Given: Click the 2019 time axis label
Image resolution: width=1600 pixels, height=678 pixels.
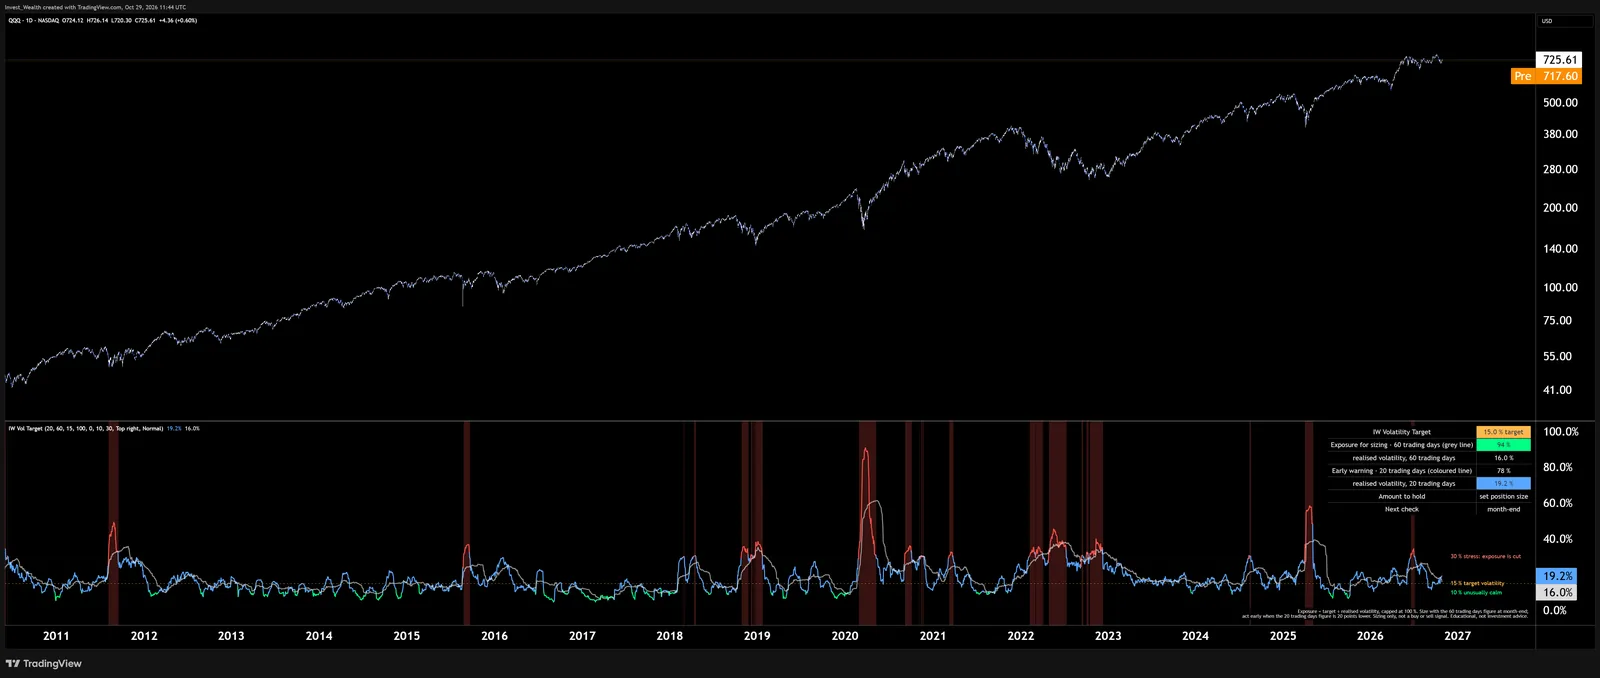Looking at the screenshot, I should (x=757, y=636).
